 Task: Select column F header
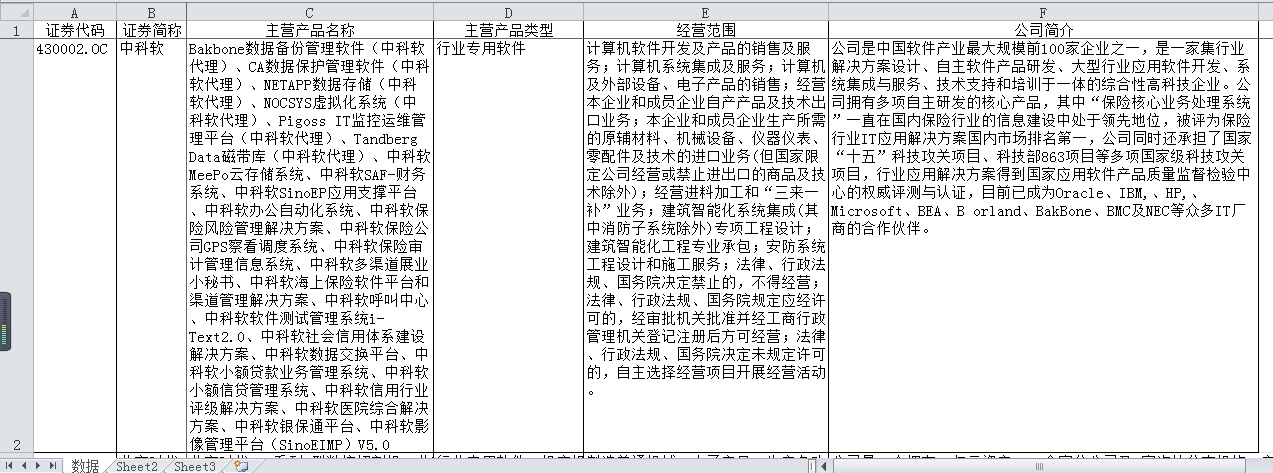[1043, 10]
